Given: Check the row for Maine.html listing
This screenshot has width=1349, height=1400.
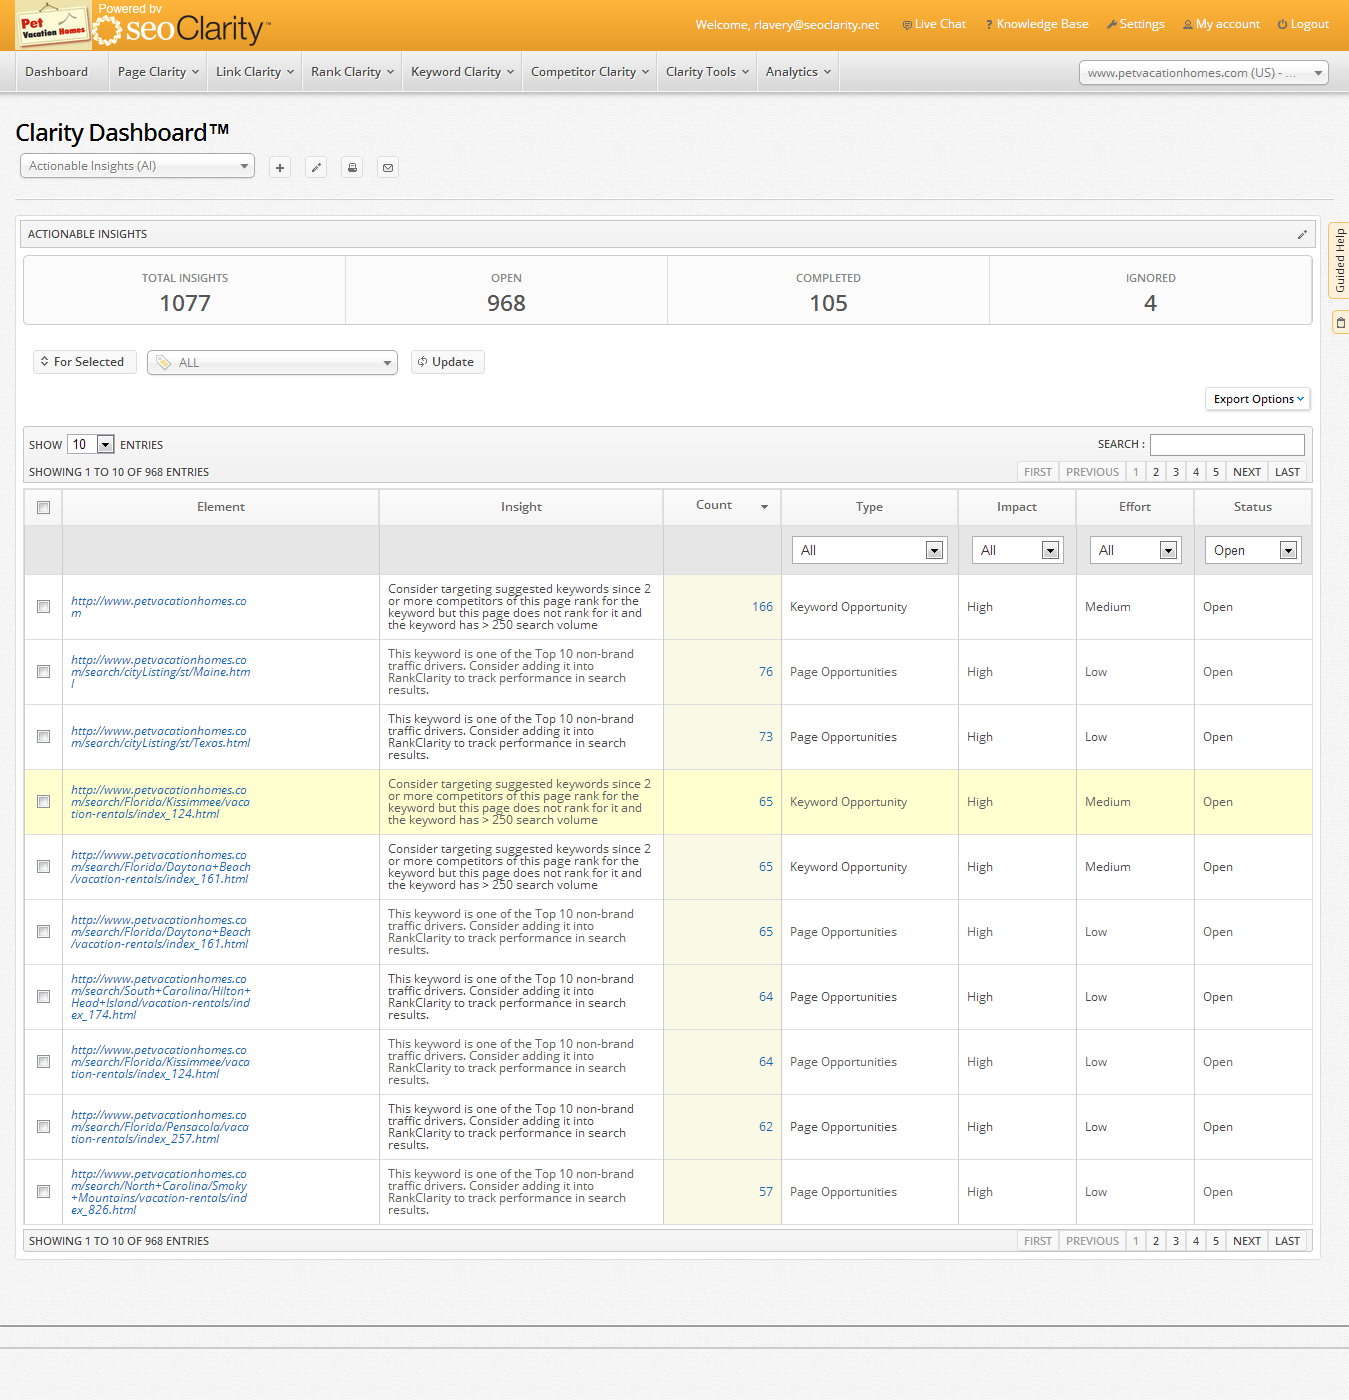Looking at the screenshot, I should [43, 672].
